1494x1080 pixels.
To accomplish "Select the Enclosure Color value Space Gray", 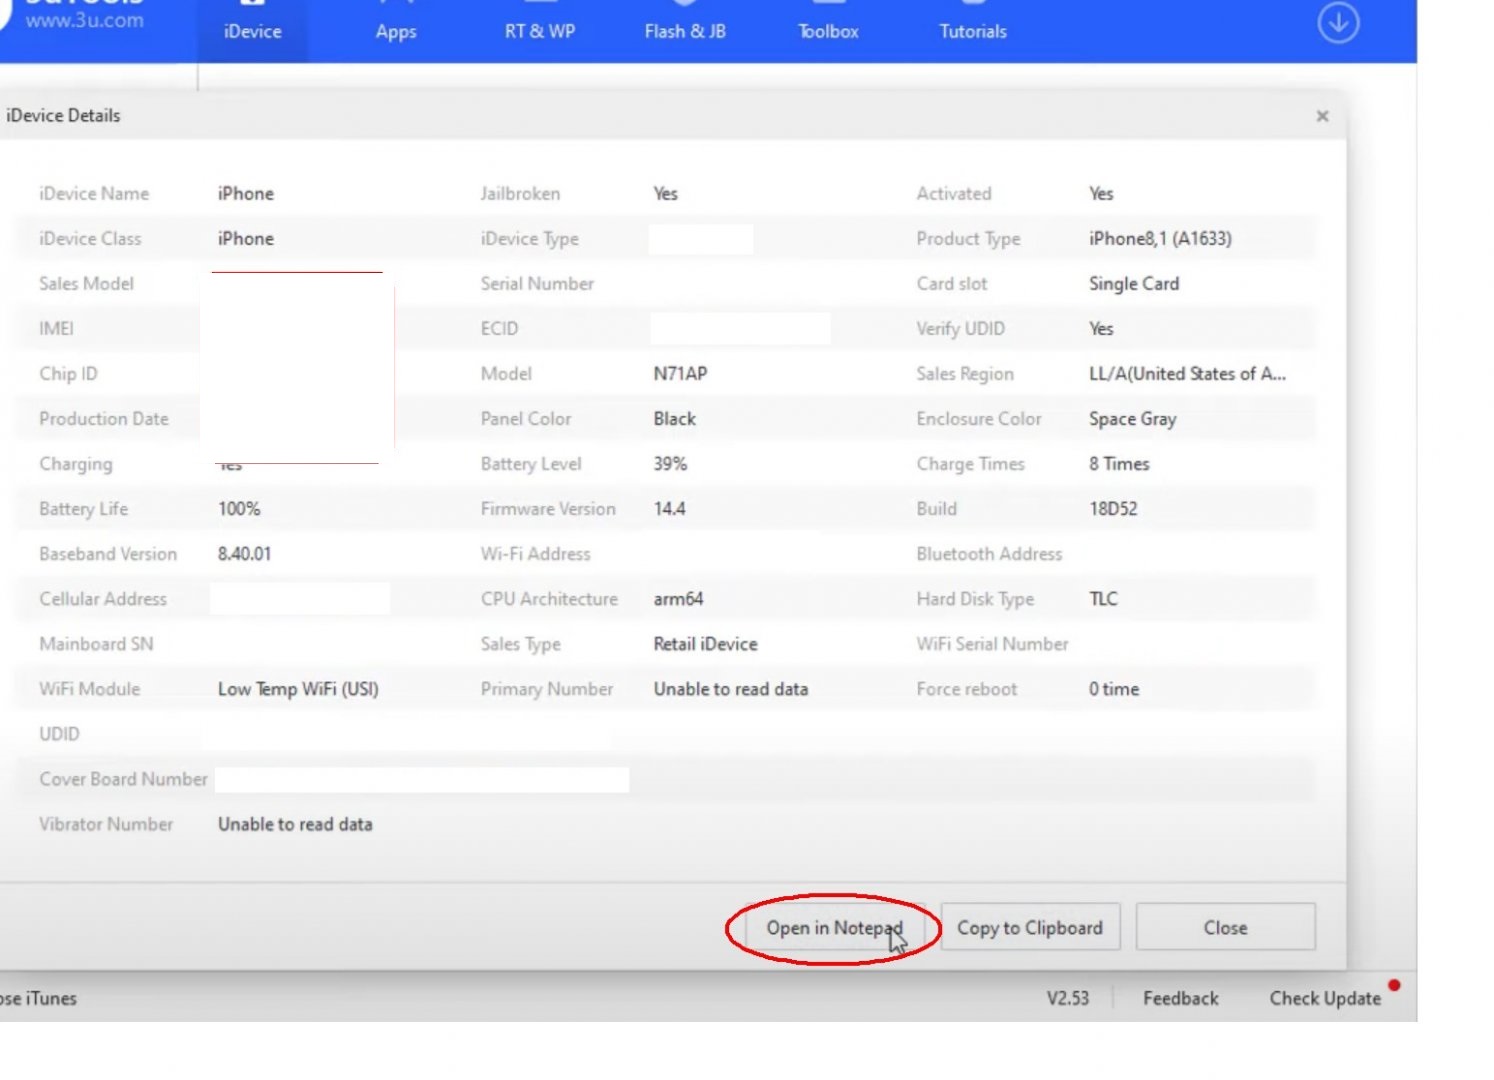I will [x=1132, y=419].
